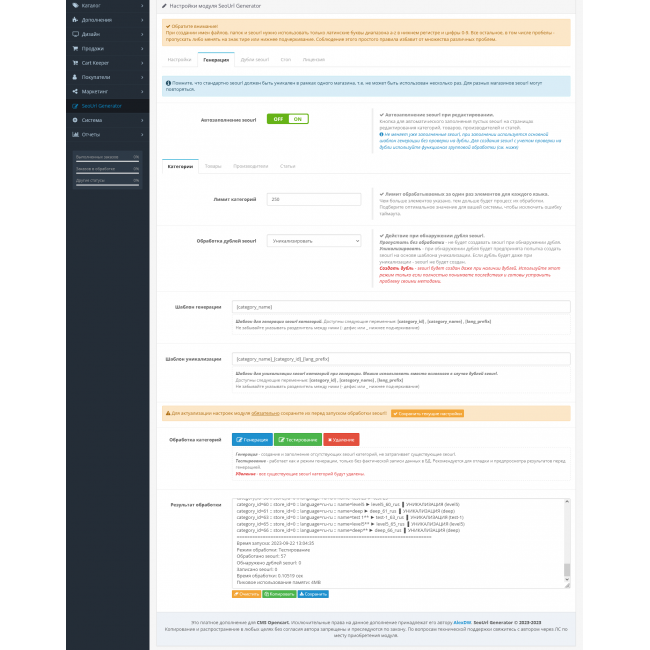The height and width of the screenshot is (650, 650).
Task: Click the Отчеты bar chart icon
Action: click(75, 134)
